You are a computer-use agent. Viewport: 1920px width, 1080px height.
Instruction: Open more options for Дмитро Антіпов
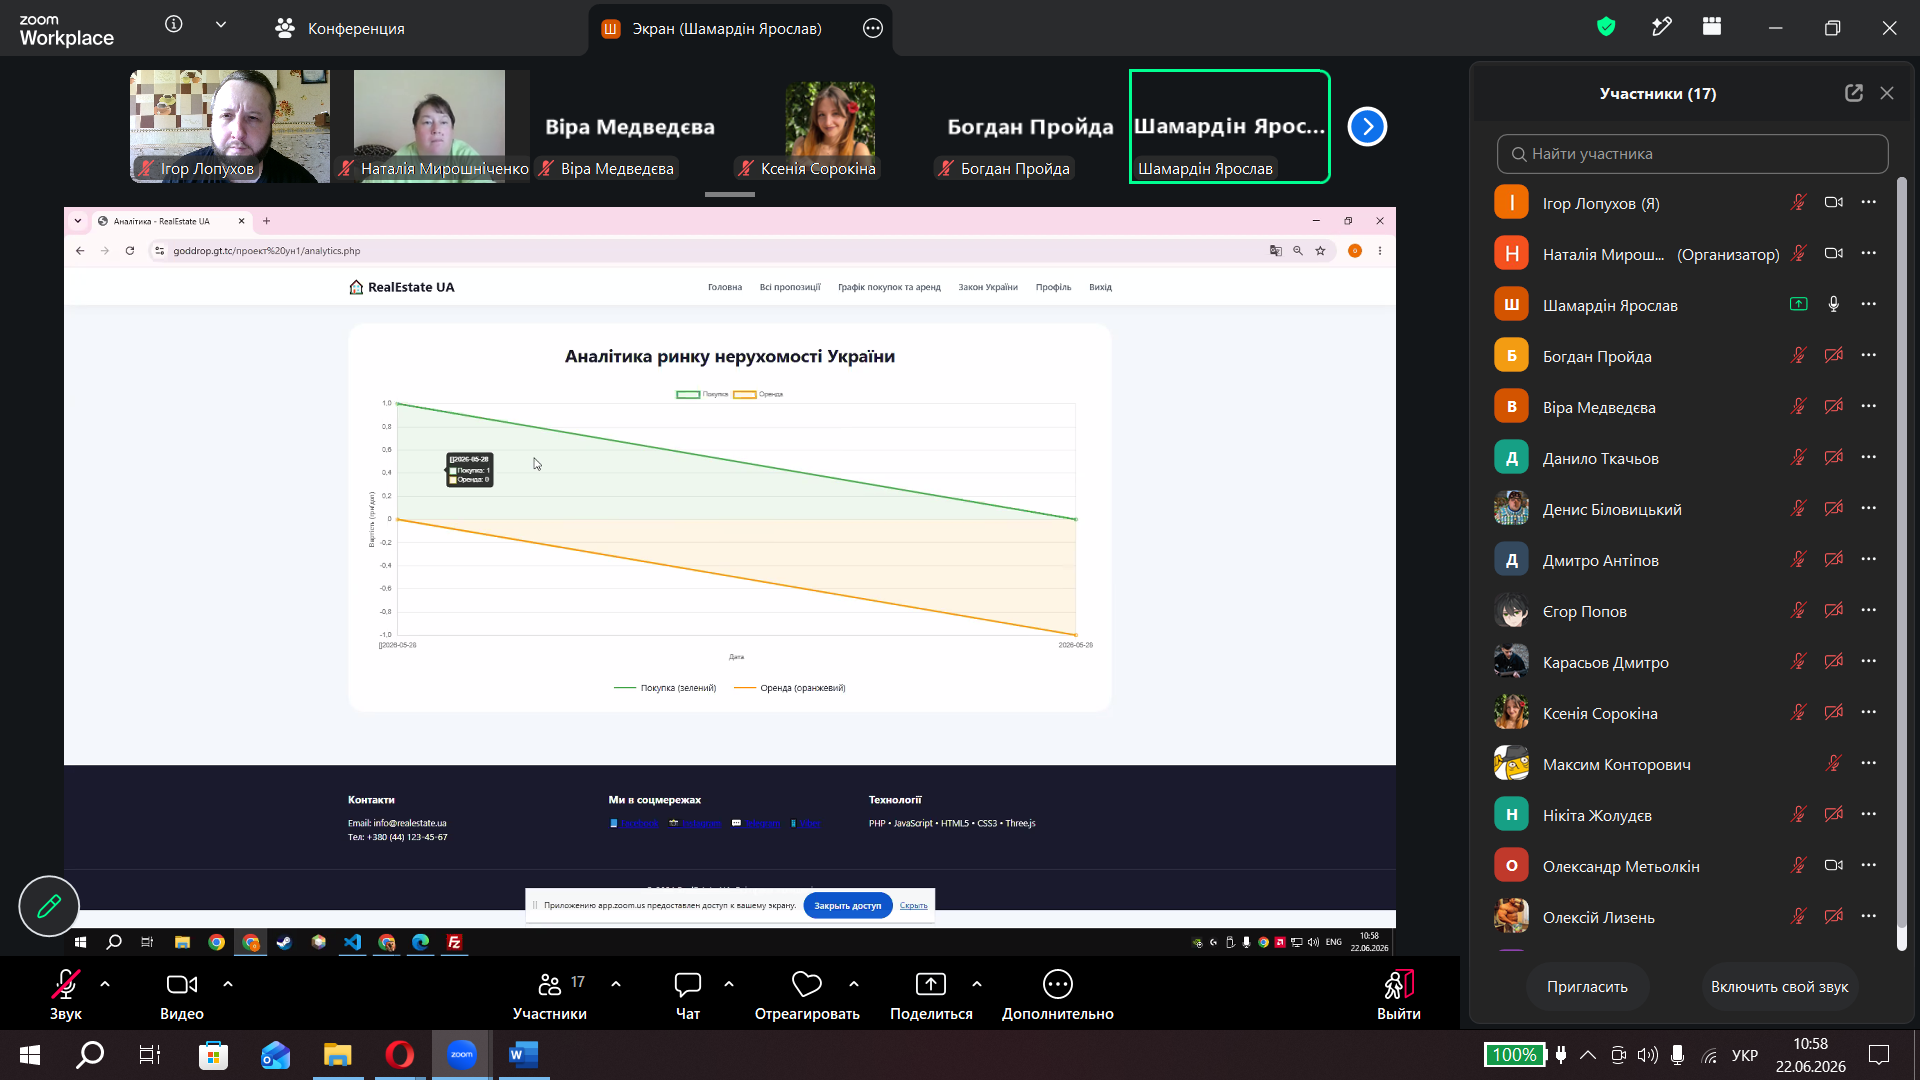[1868, 559]
